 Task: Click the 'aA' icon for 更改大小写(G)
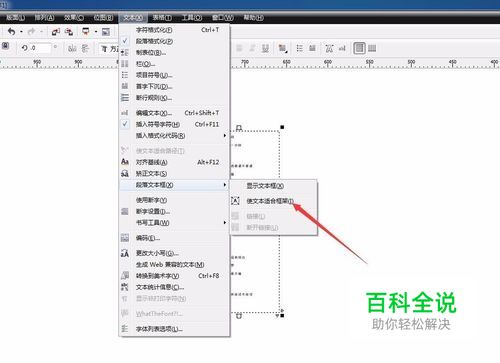tap(125, 253)
